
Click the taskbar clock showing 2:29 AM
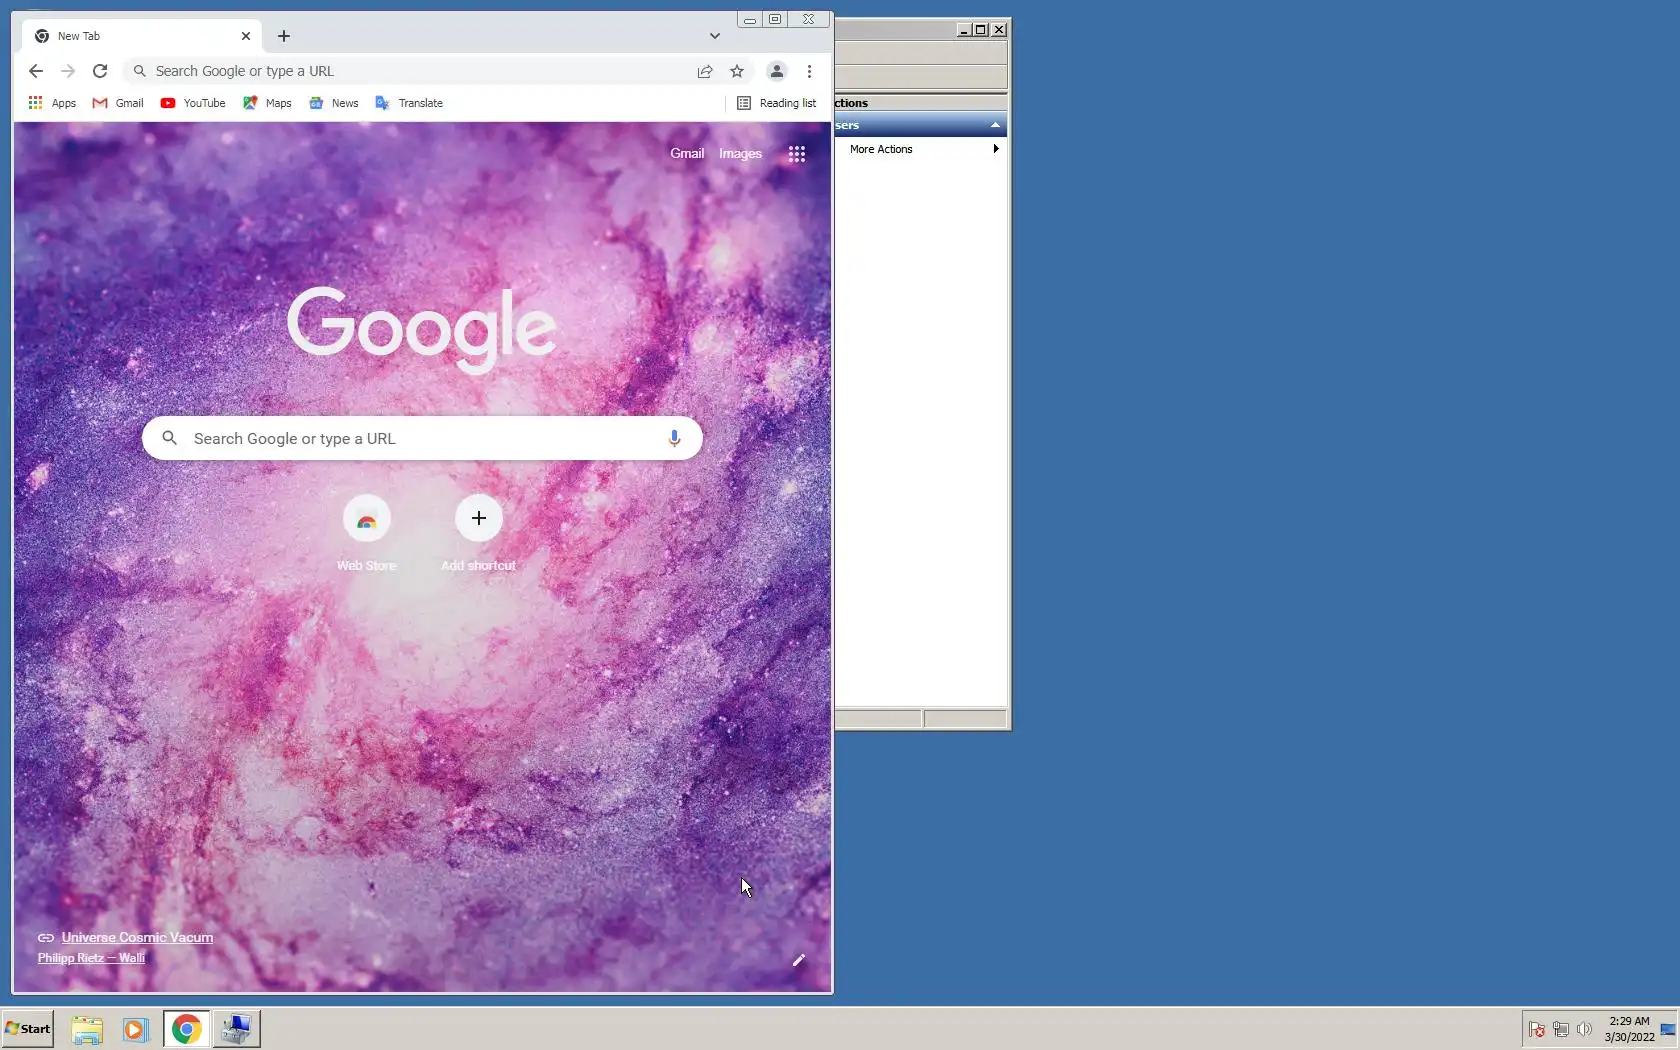pos(1629,1029)
